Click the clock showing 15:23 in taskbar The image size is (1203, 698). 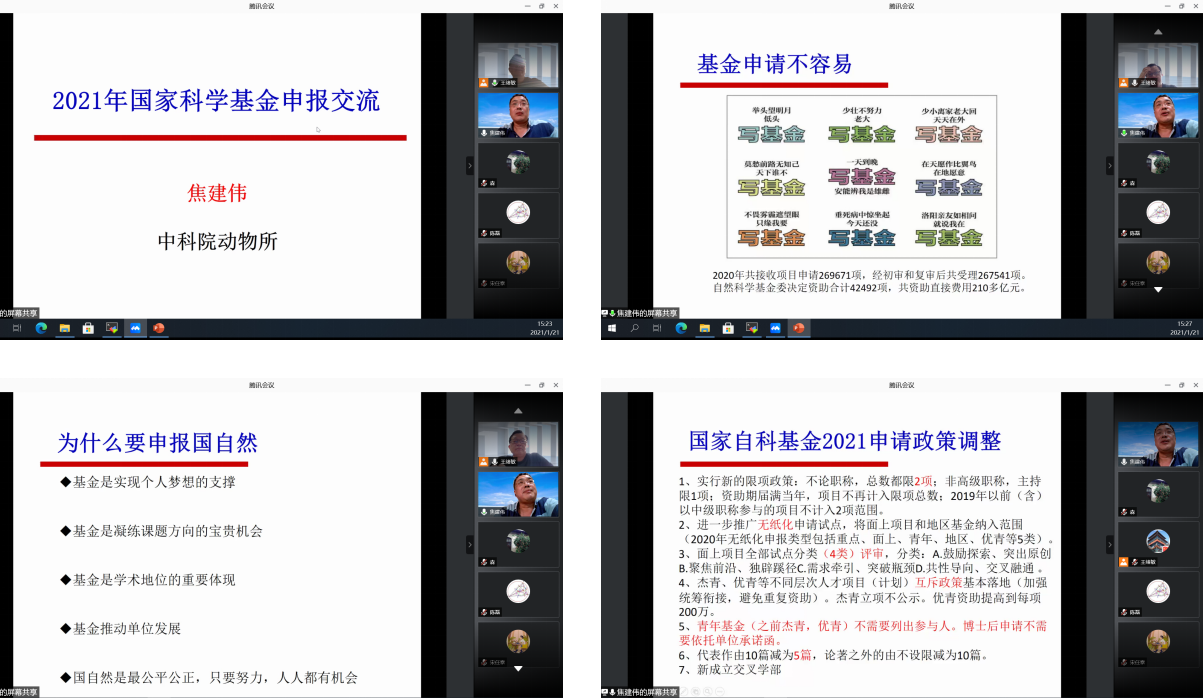point(544,324)
